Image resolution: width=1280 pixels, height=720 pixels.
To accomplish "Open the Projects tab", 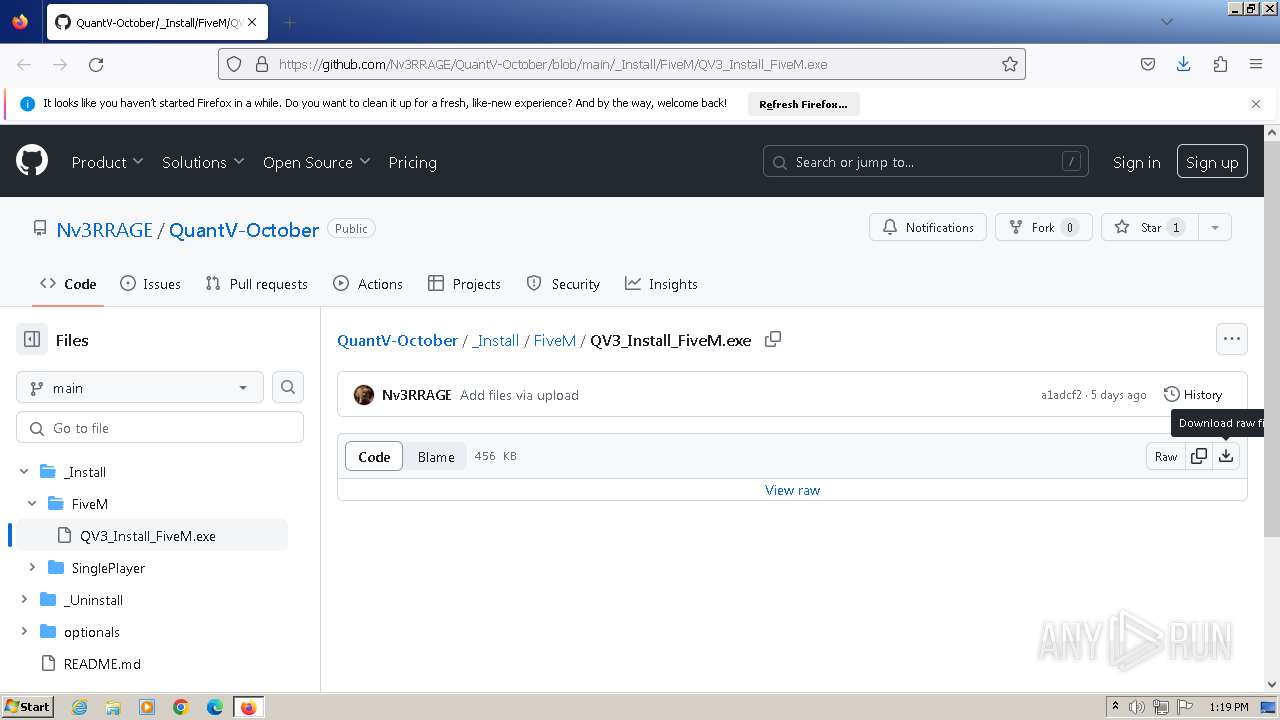I will point(464,284).
